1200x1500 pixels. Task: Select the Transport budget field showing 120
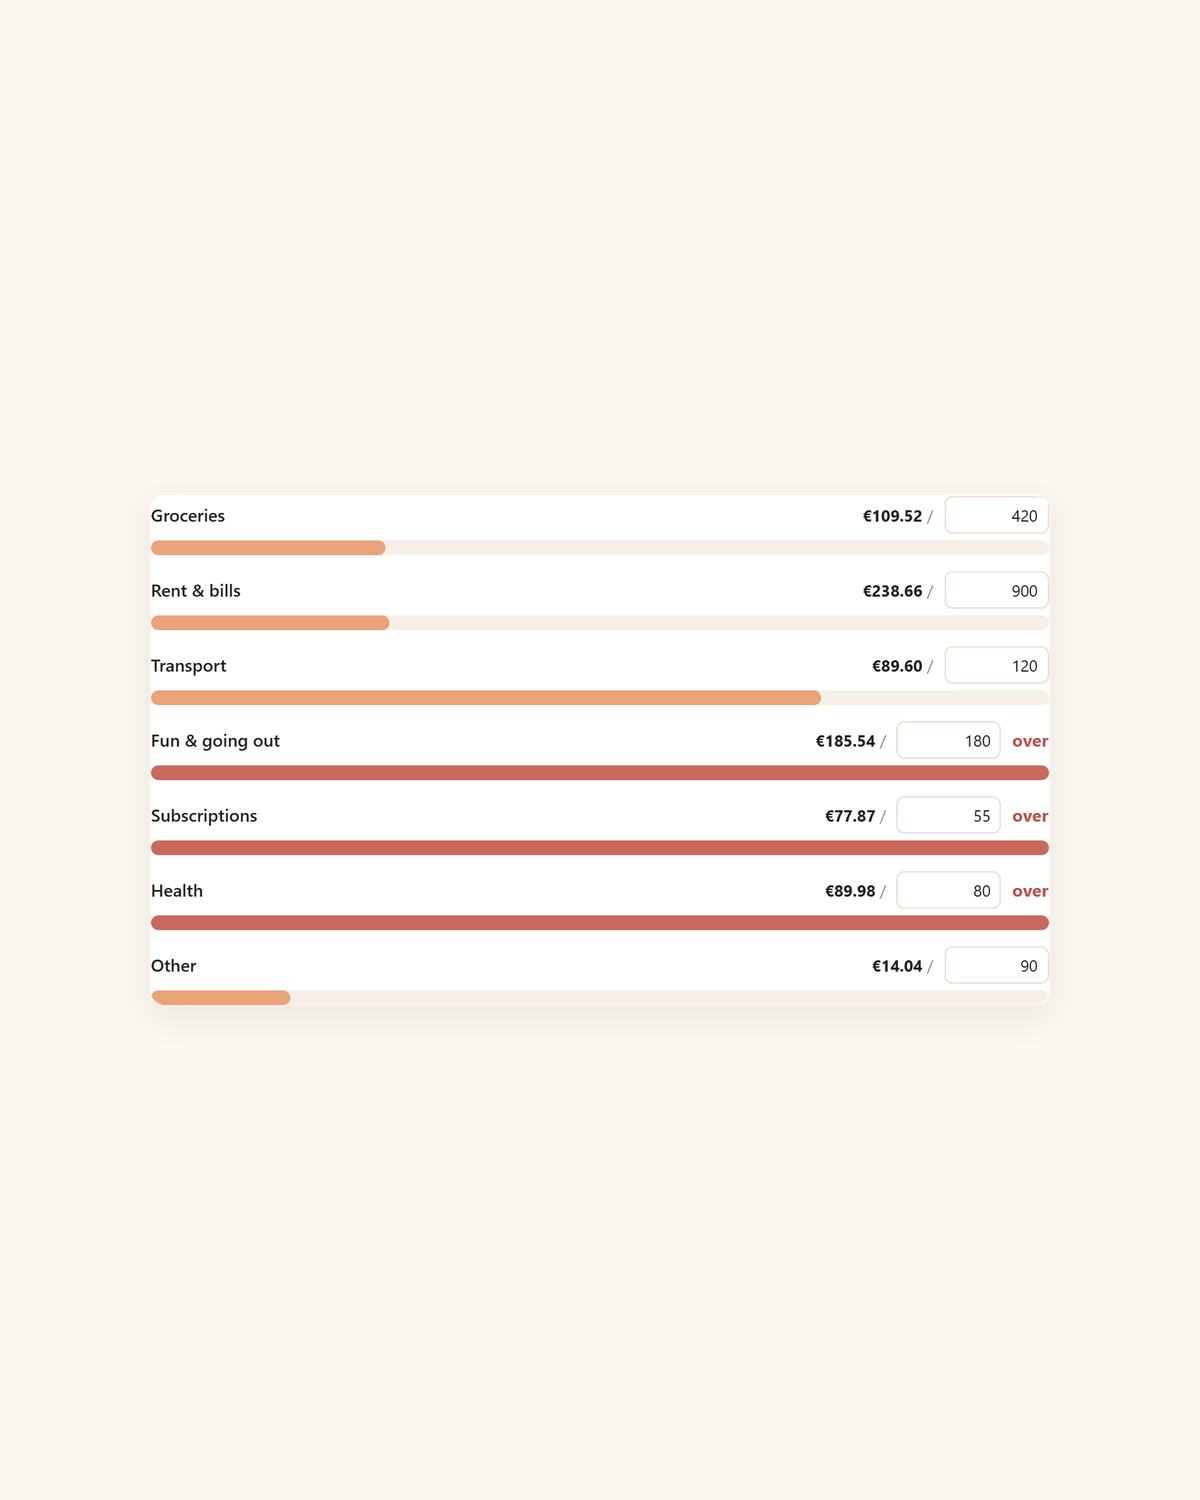997,666
